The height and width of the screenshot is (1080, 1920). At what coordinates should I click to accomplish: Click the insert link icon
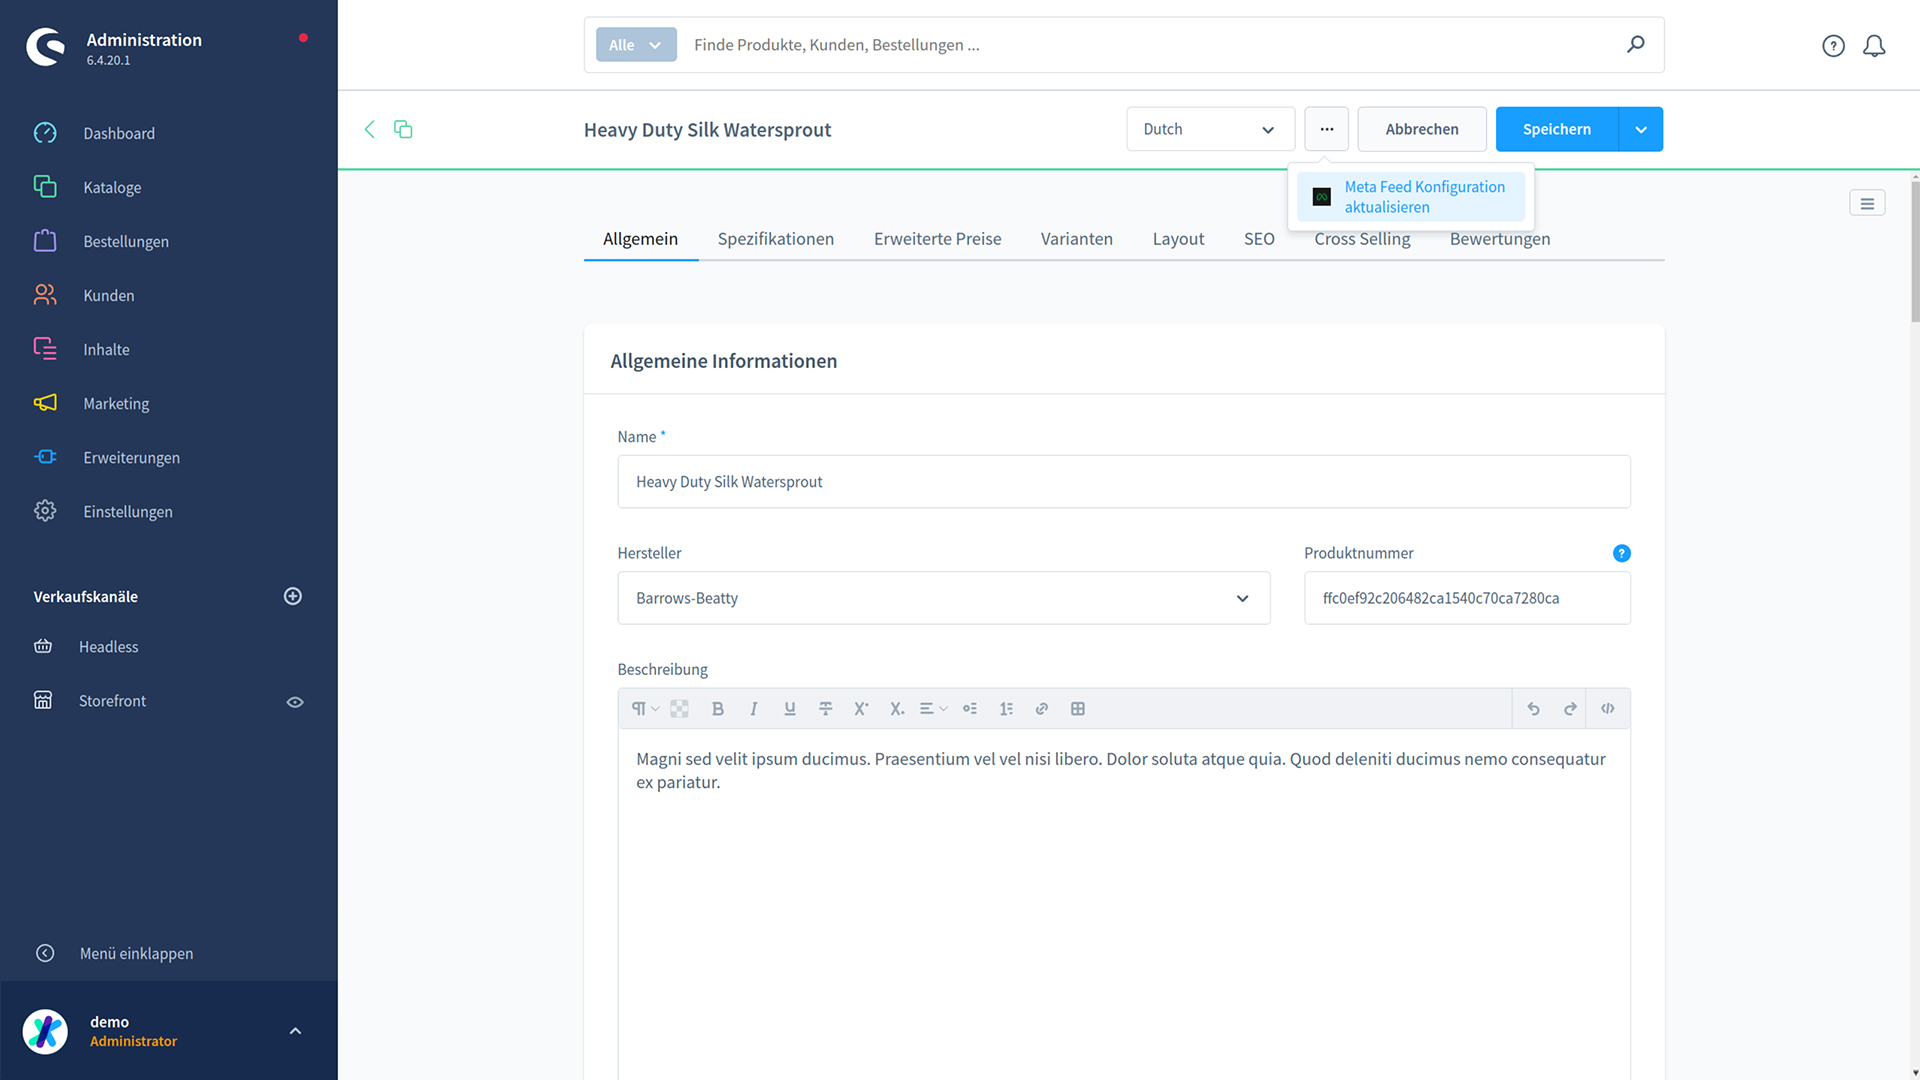(x=1041, y=709)
